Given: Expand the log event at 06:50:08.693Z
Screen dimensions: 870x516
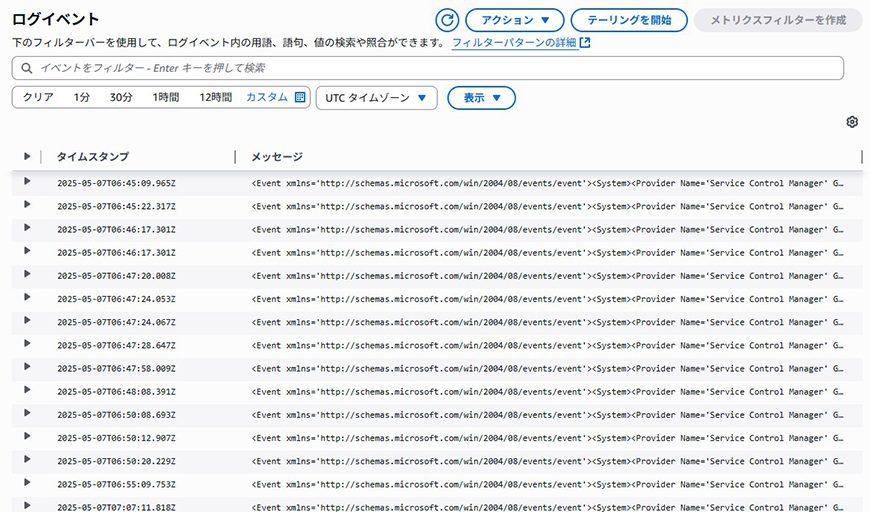Looking at the screenshot, I should 27,413.
